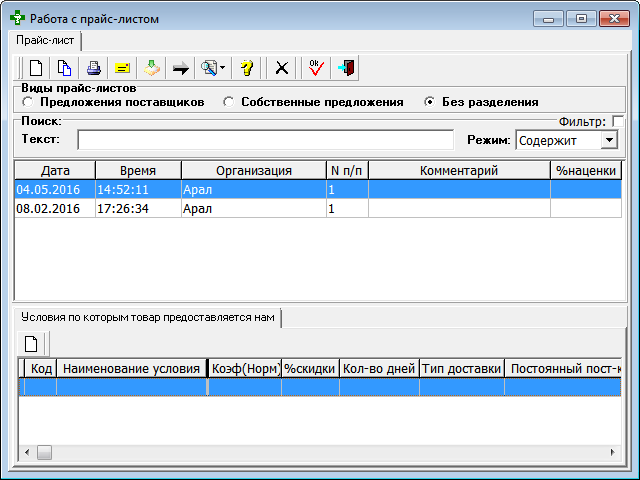The width and height of the screenshot is (640, 480).
Task: Select 'Предложения поставщиков' radio option
Action: tap(27, 102)
